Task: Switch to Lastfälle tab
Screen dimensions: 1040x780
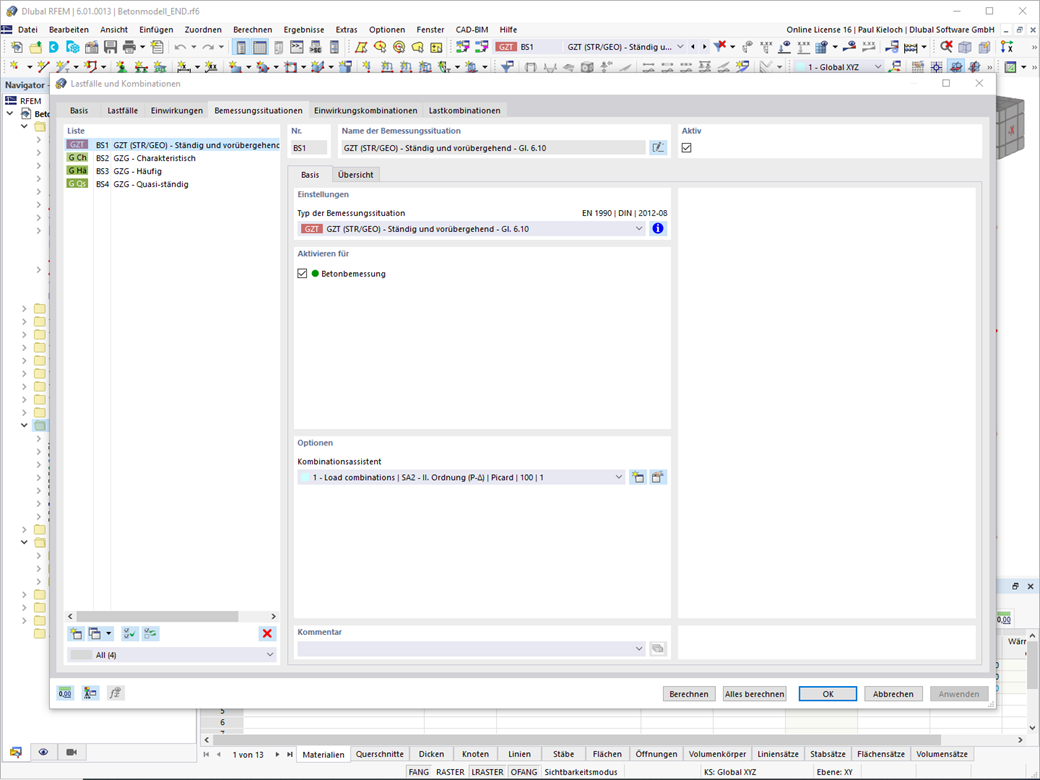Action: [123, 111]
